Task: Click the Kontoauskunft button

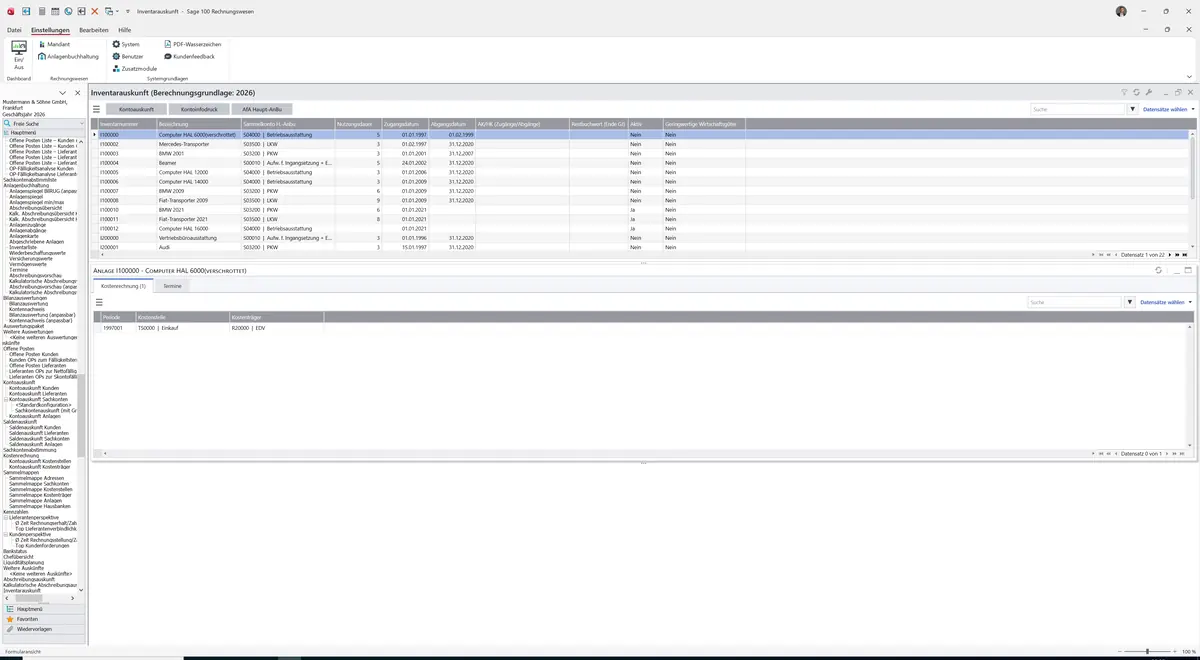Action: coord(136,109)
